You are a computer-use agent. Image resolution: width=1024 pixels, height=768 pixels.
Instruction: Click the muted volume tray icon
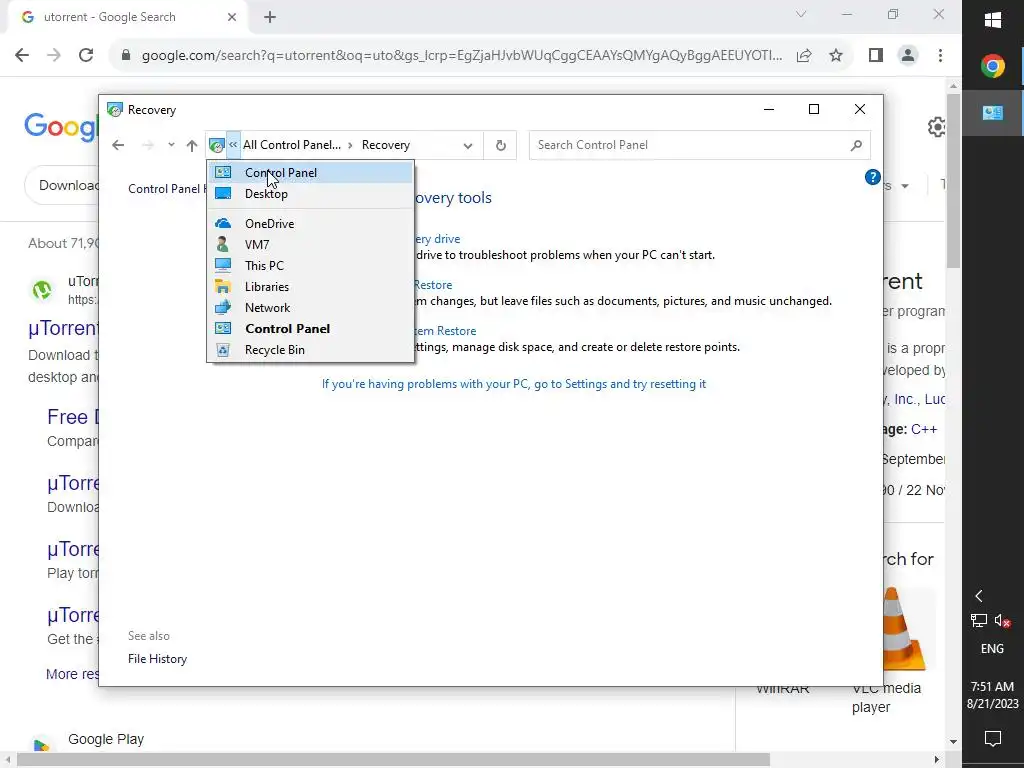pos(1003,620)
